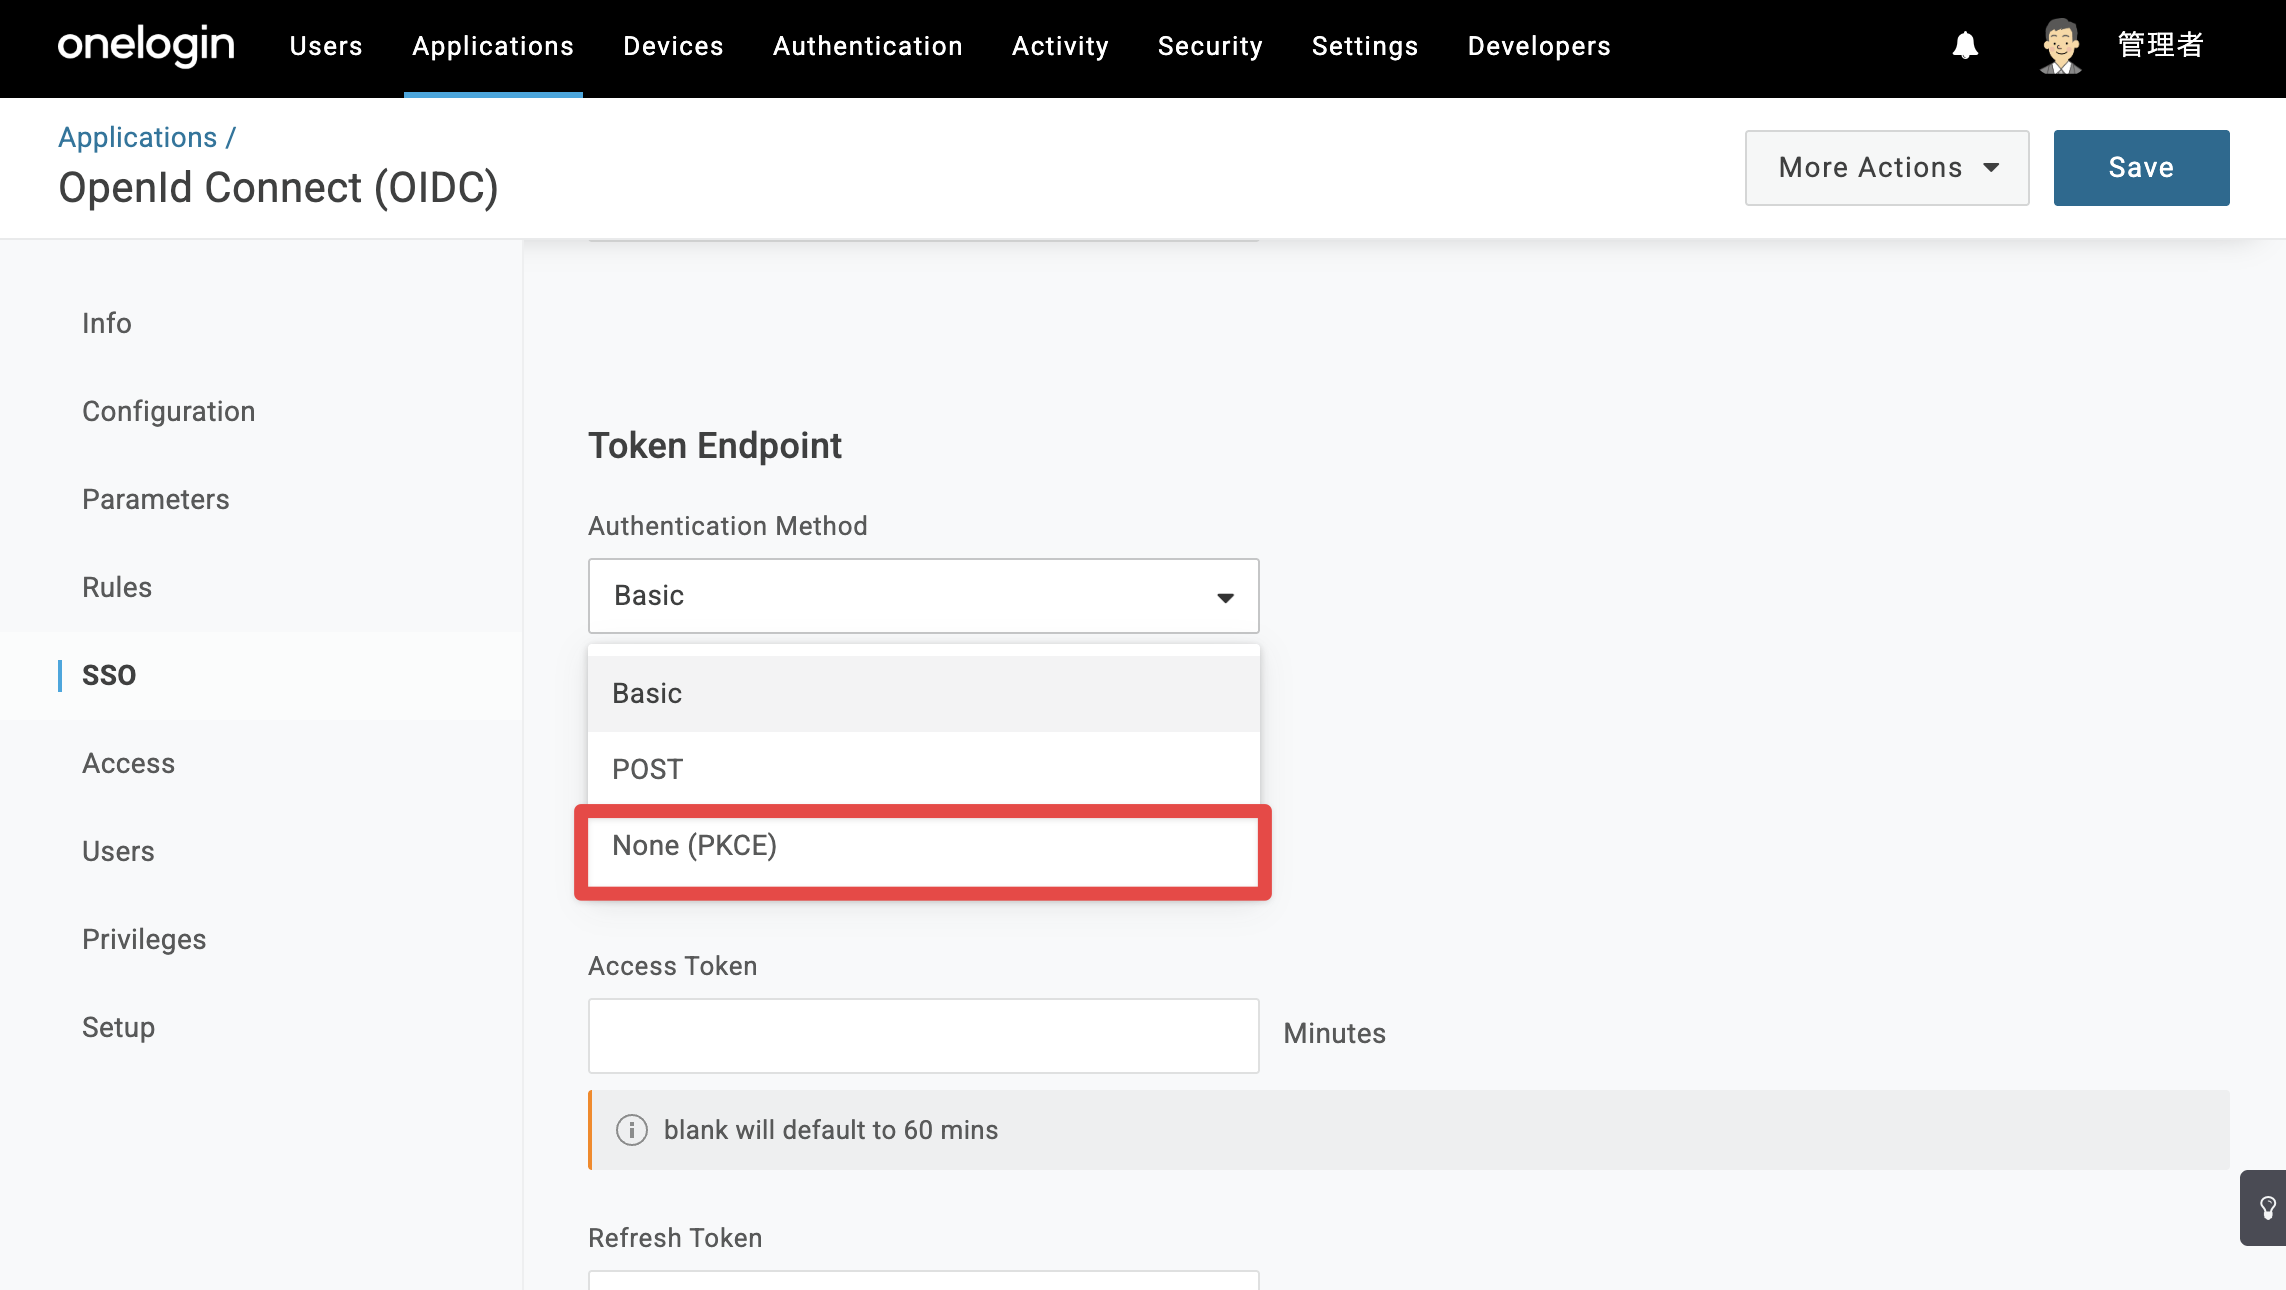Viewport: 2286px width, 1290px height.
Task: Click the Access Token label
Action: pos(673,966)
